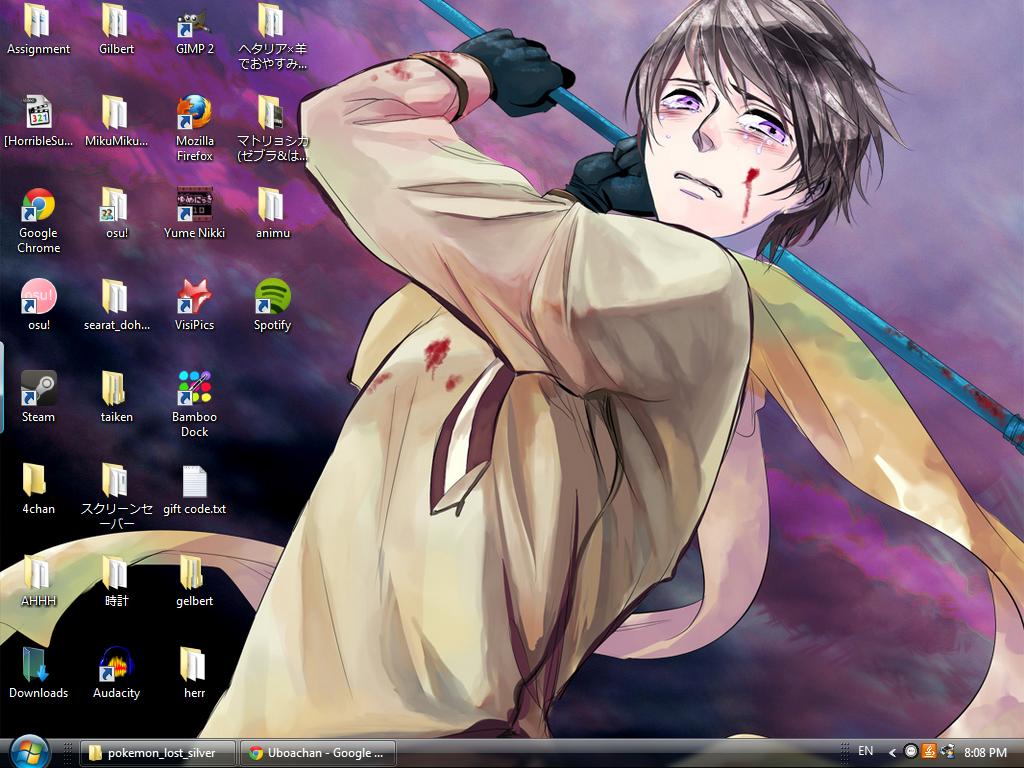Open the VisiPics shortcut

coord(195,305)
